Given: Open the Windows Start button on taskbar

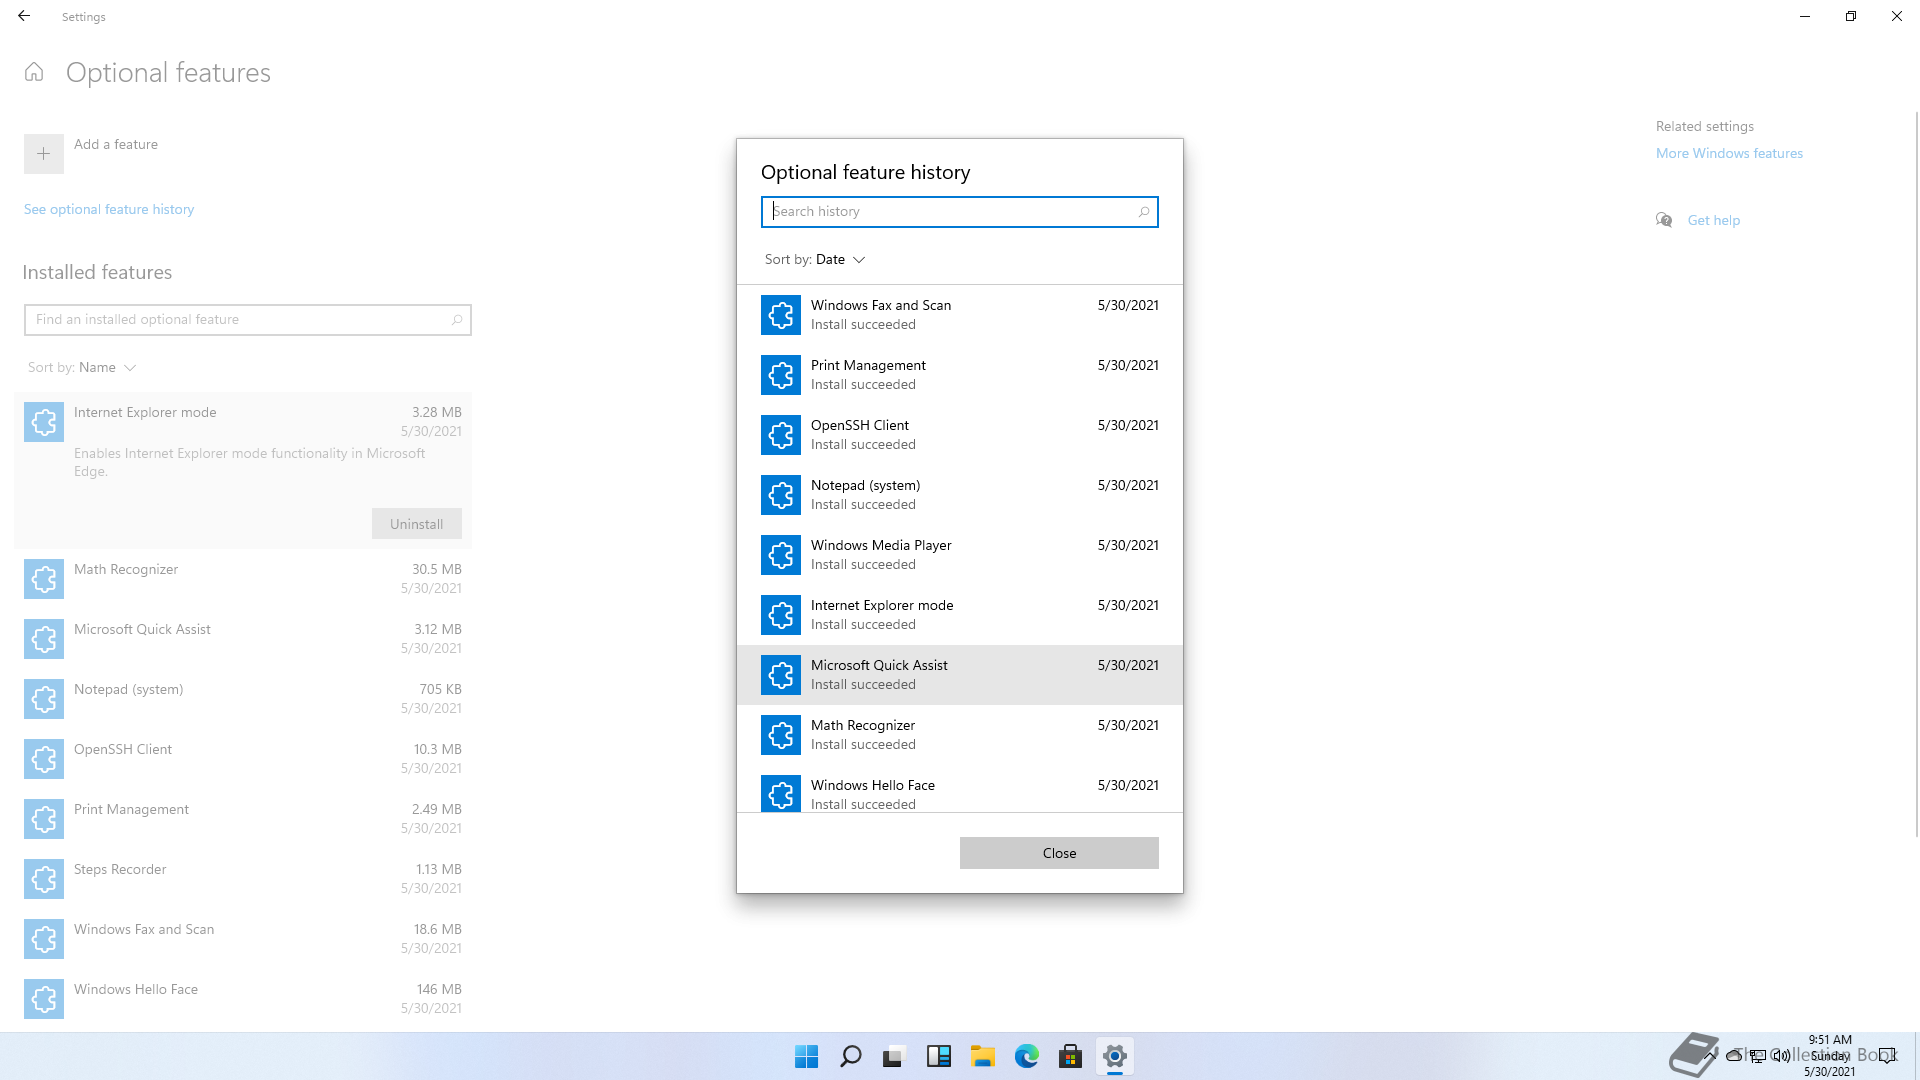Looking at the screenshot, I should (806, 1056).
